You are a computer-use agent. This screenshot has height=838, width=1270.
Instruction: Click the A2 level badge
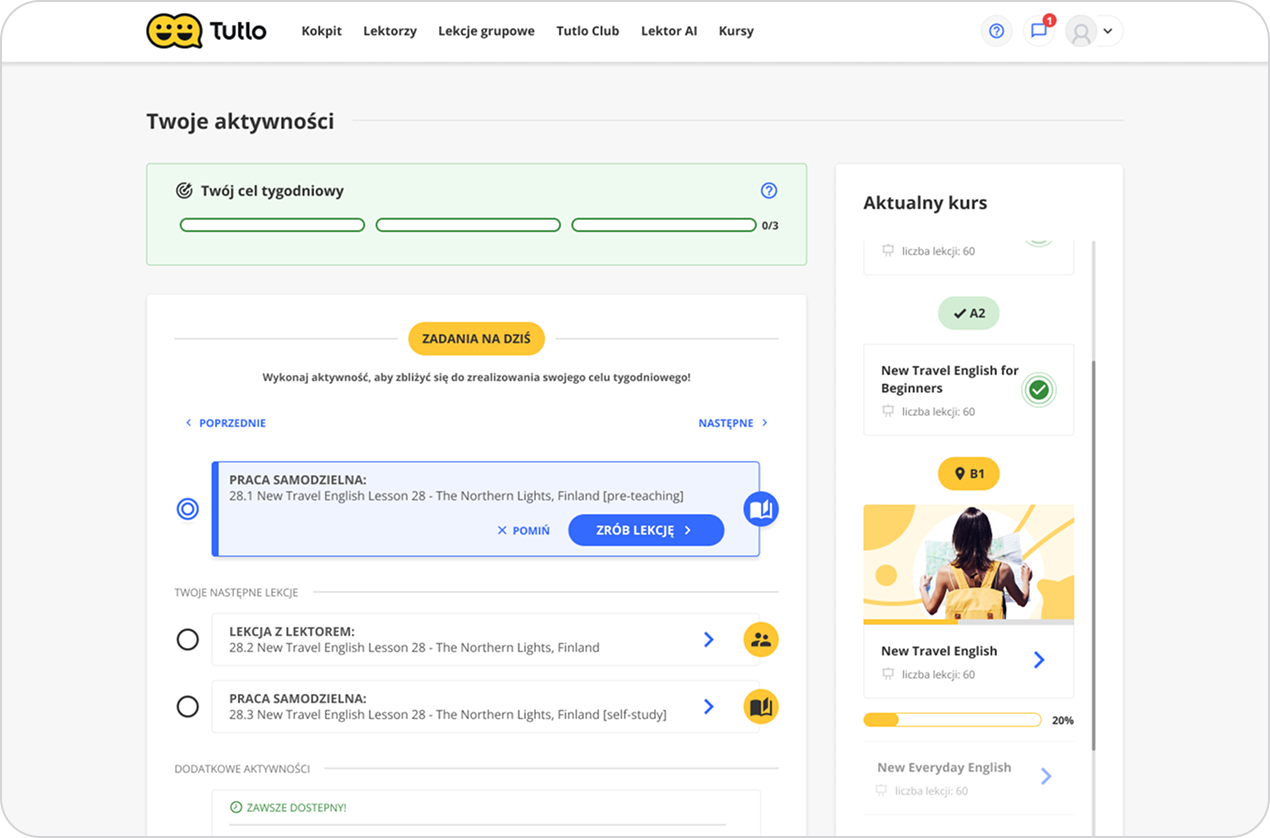point(968,313)
